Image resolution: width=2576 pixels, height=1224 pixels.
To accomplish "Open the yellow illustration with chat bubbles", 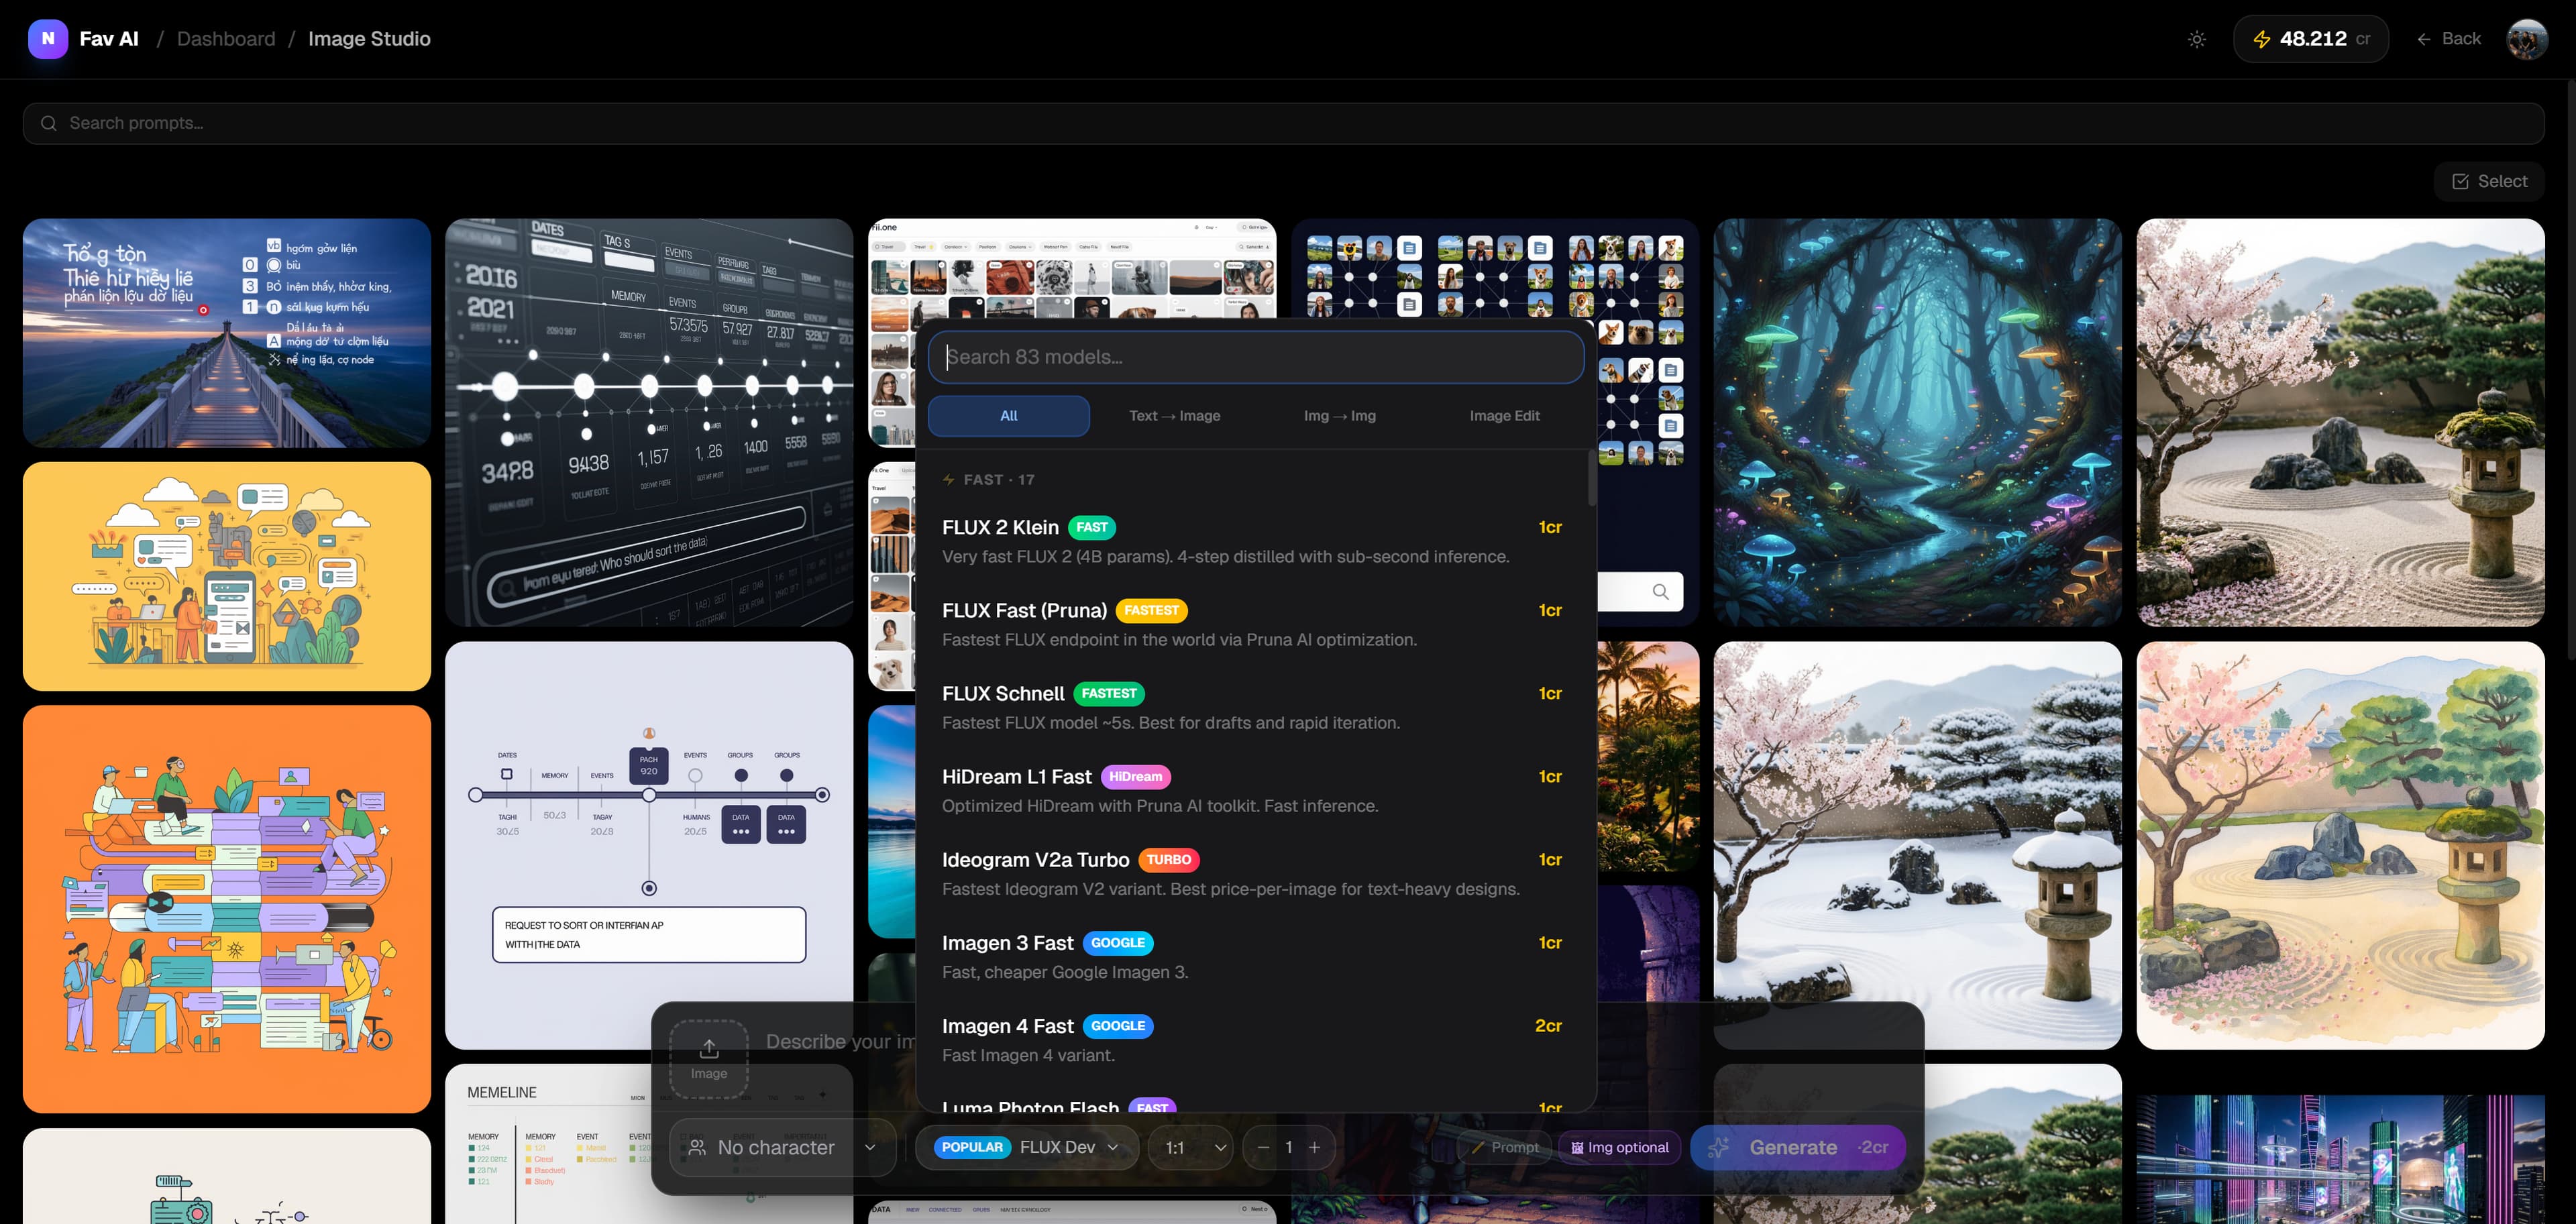I will click(x=227, y=576).
